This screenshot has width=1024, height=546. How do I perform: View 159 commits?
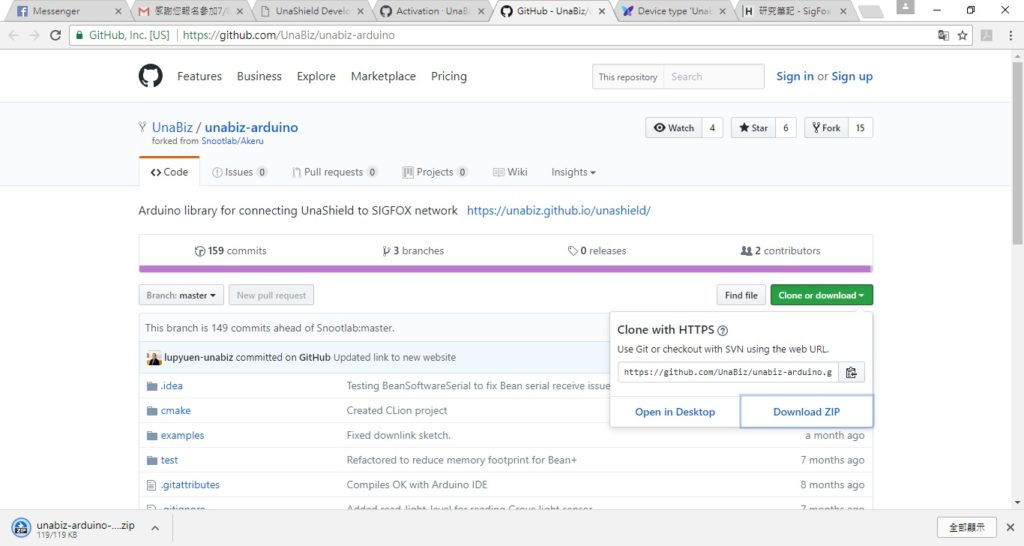231,251
